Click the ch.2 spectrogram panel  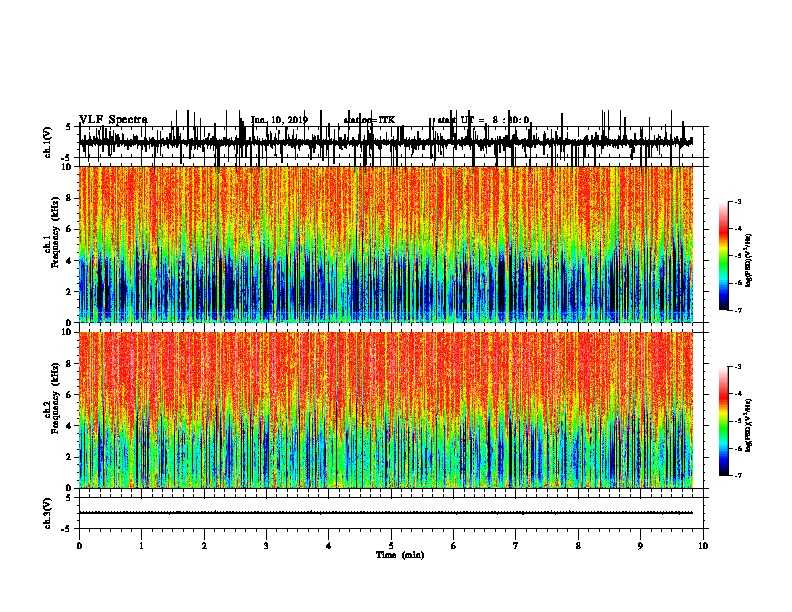pos(386,410)
